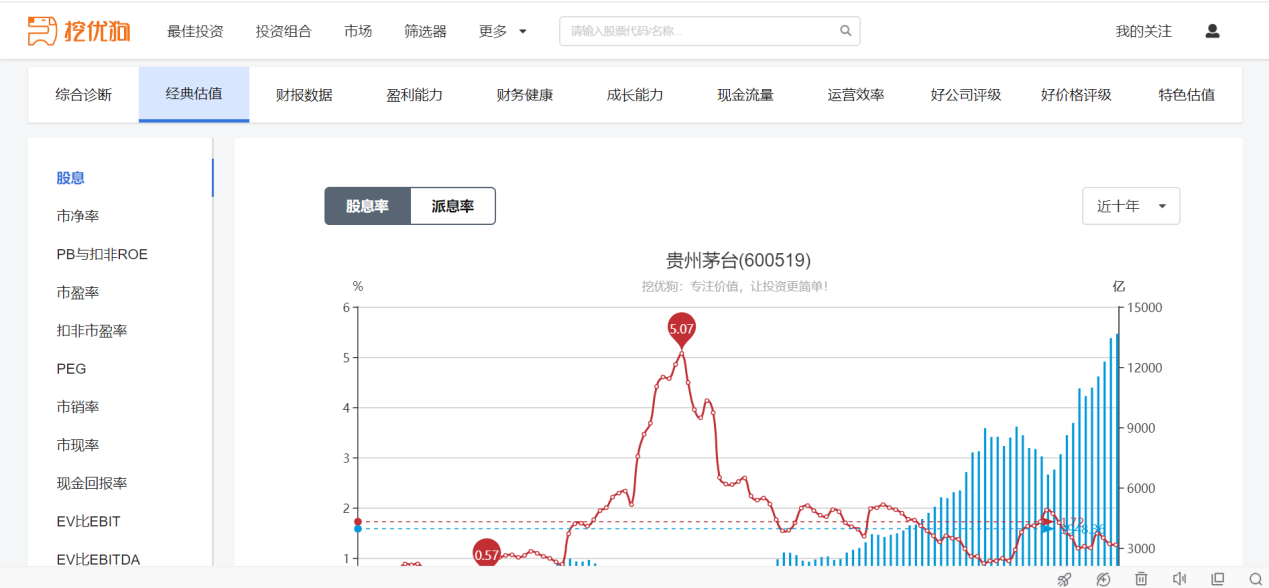Open 市场 in top navigation
1269x588 pixels.
click(358, 31)
